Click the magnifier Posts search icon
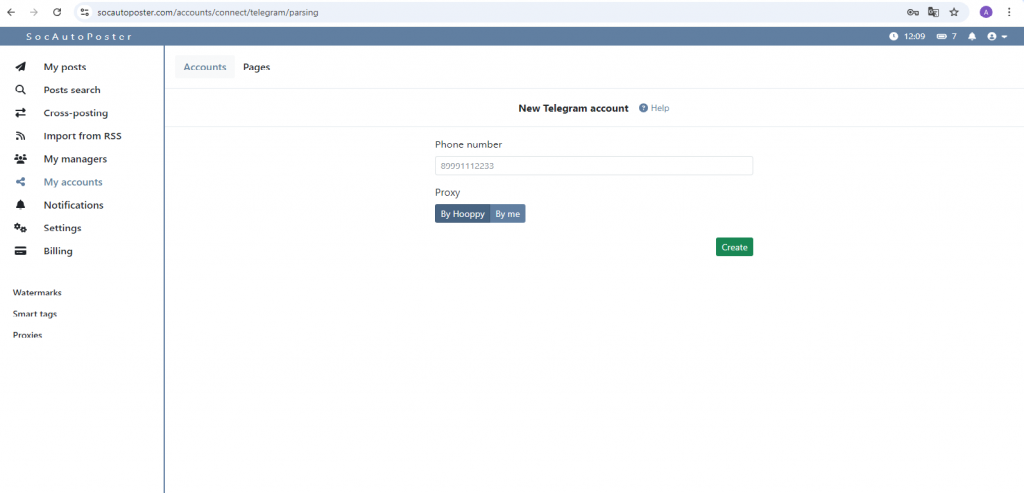 [x=20, y=90]
